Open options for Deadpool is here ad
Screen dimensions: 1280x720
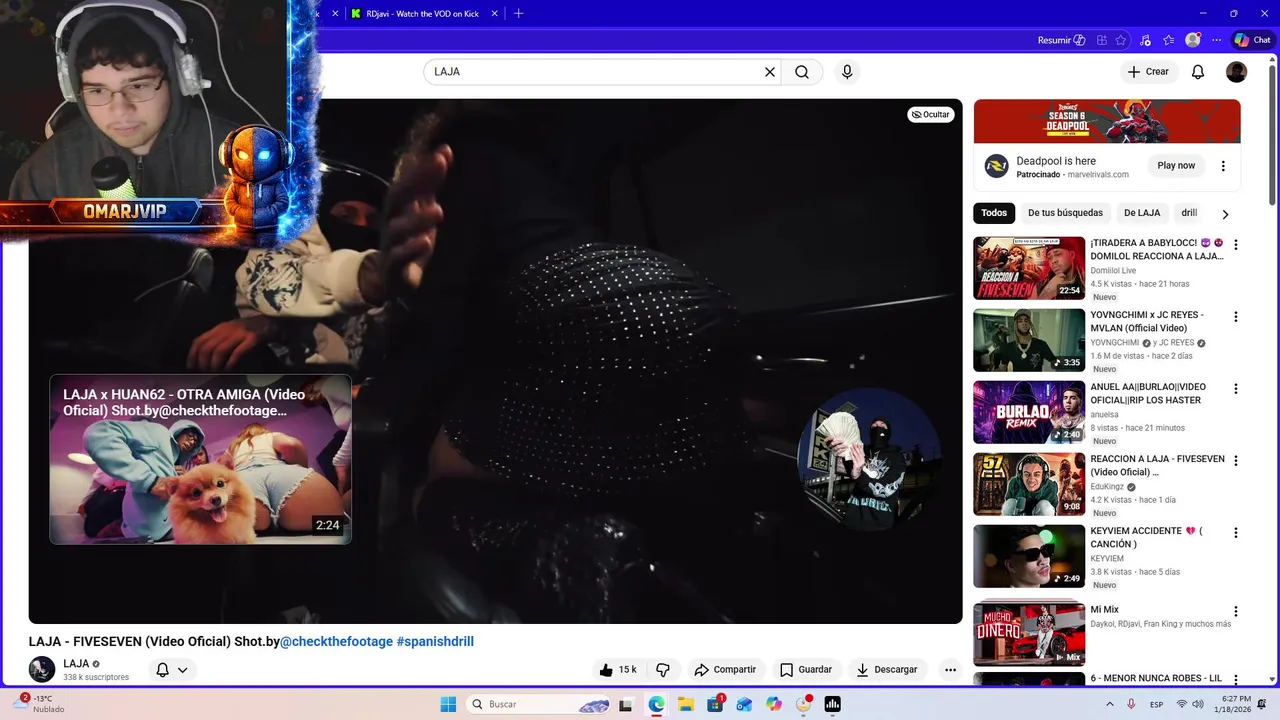(1222, 166)
